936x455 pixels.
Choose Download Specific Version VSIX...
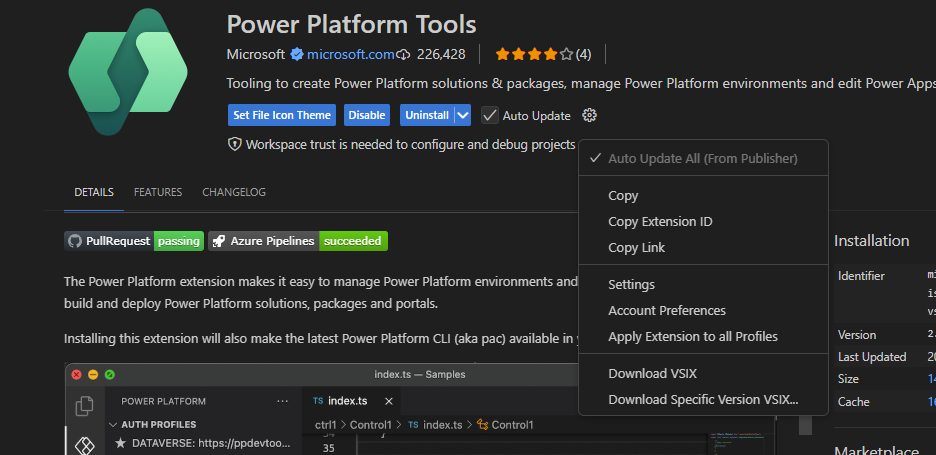[703, 399]
